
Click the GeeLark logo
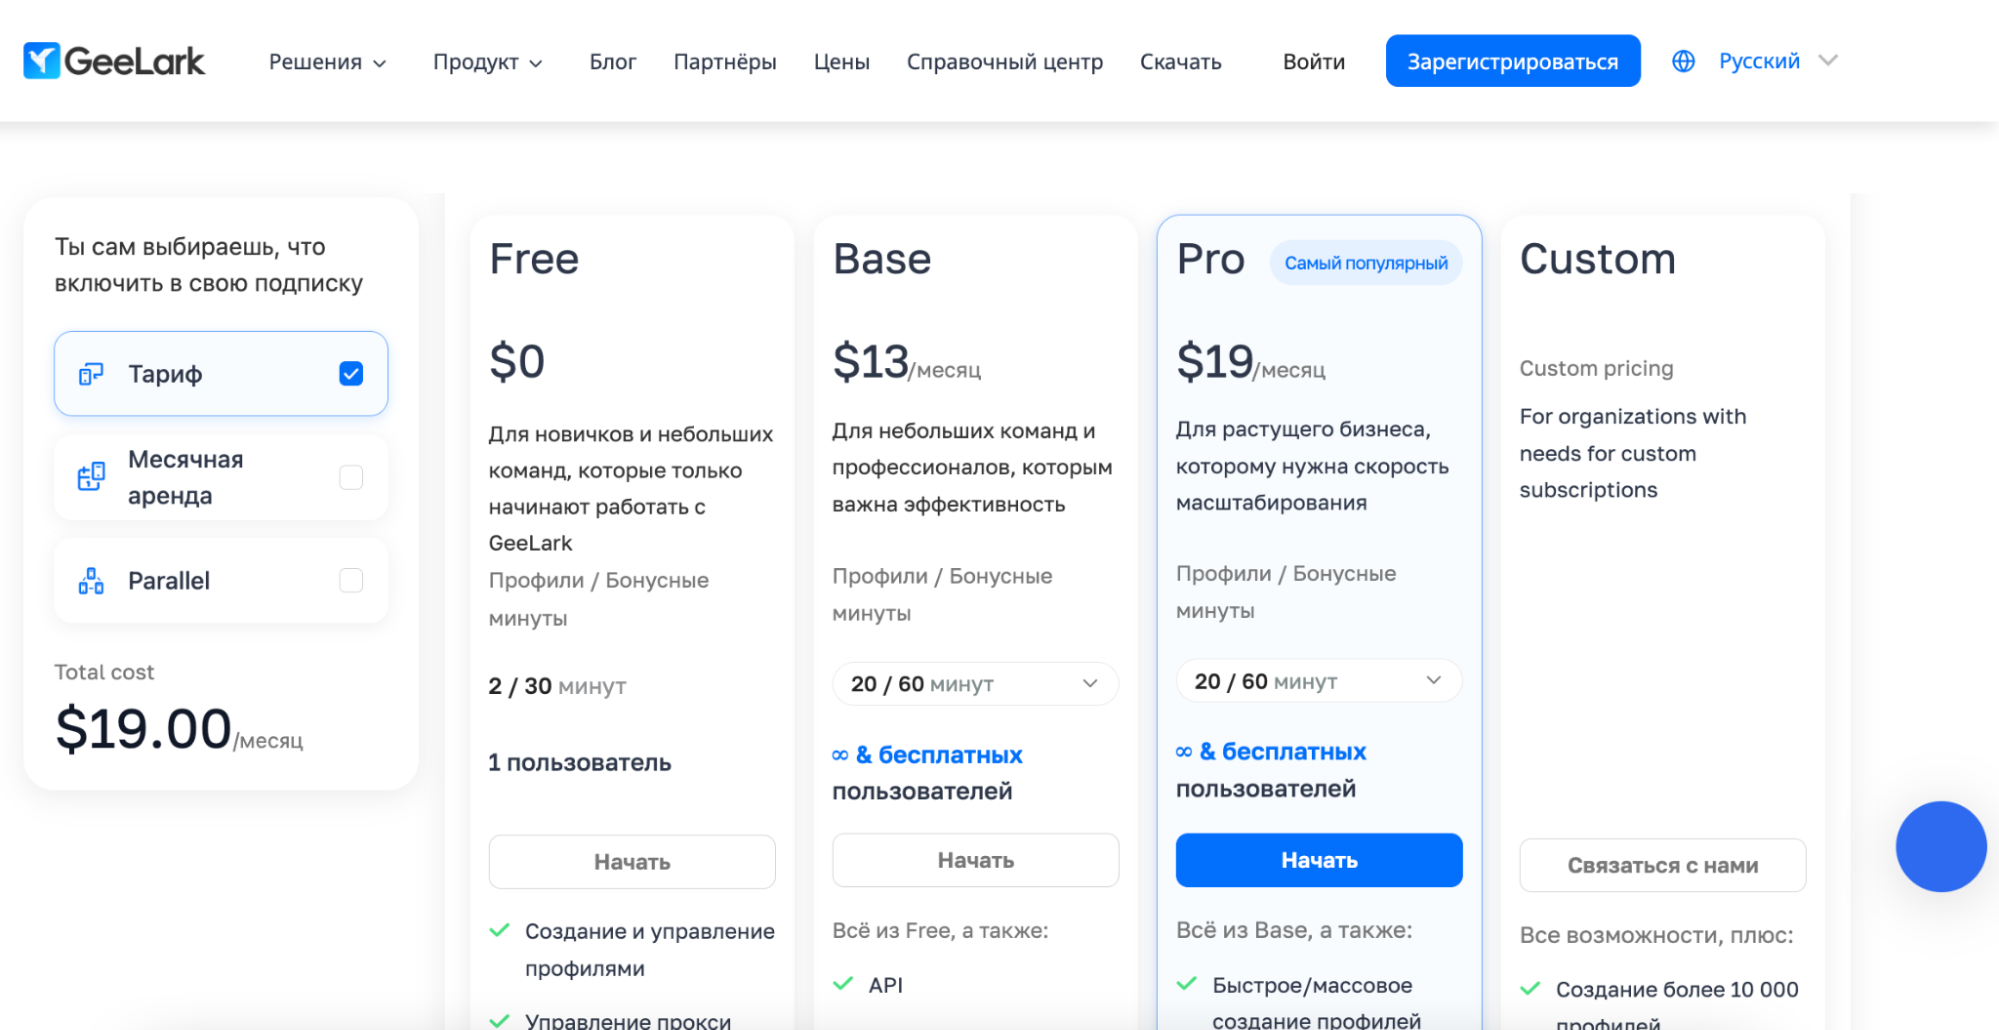114,61
